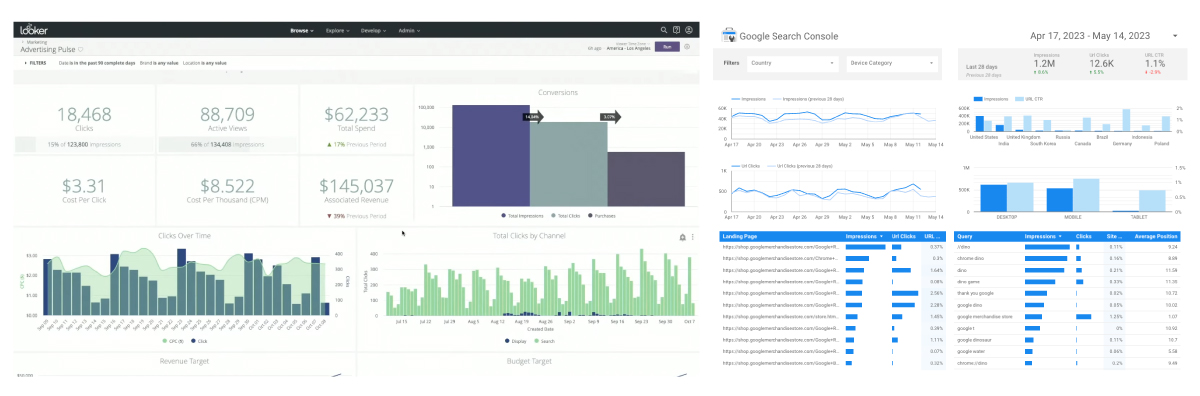Favorite the Advertising Pulse dashboard

(x=81, y=49)
